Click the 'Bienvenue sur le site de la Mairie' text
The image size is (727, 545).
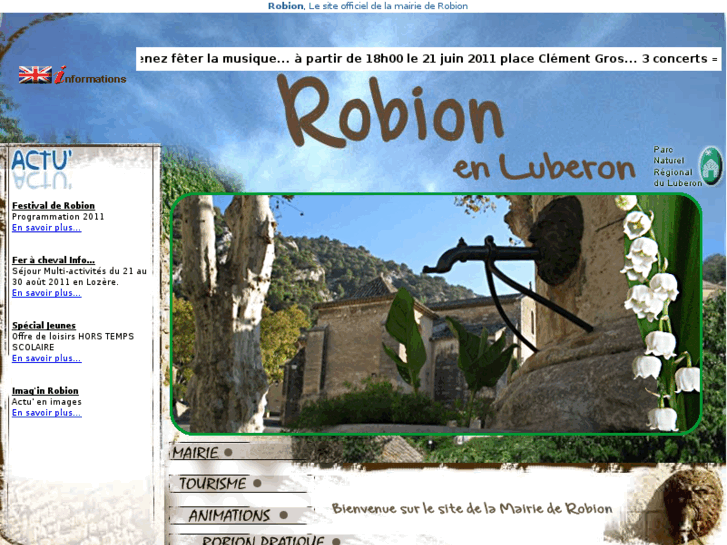(x=472, y=509)
